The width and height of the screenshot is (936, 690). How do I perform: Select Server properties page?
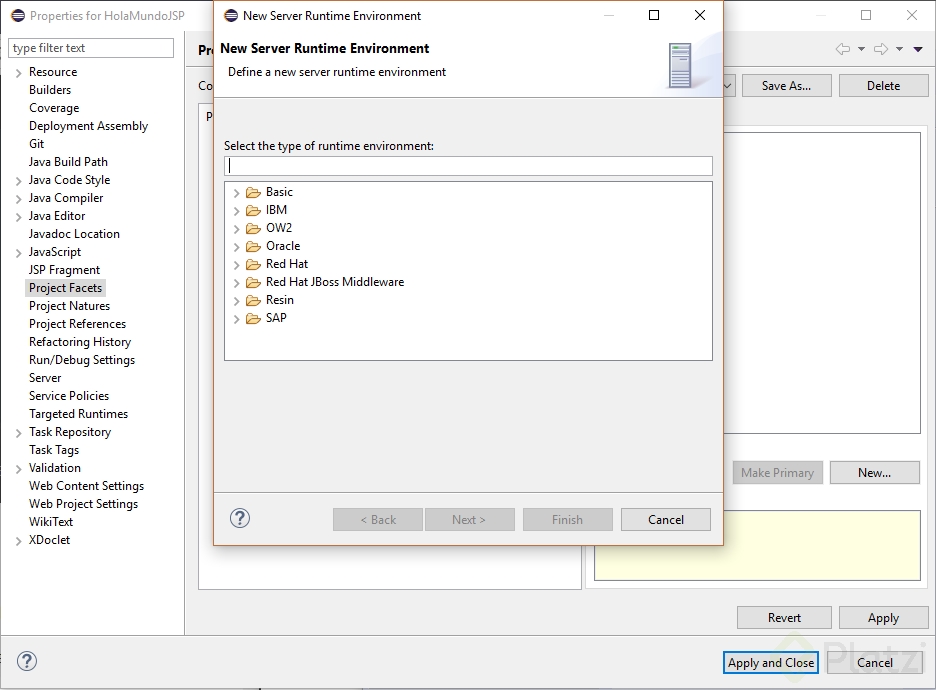[x=45, y=378]
